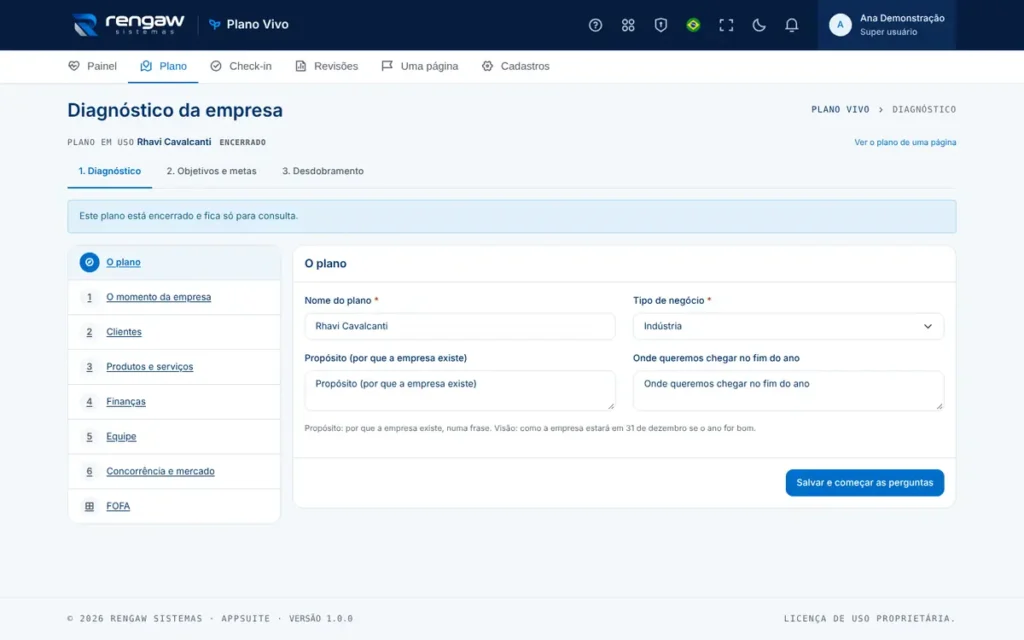
Task: Click the plano encerrado notice banner
Action: point(511,216)
